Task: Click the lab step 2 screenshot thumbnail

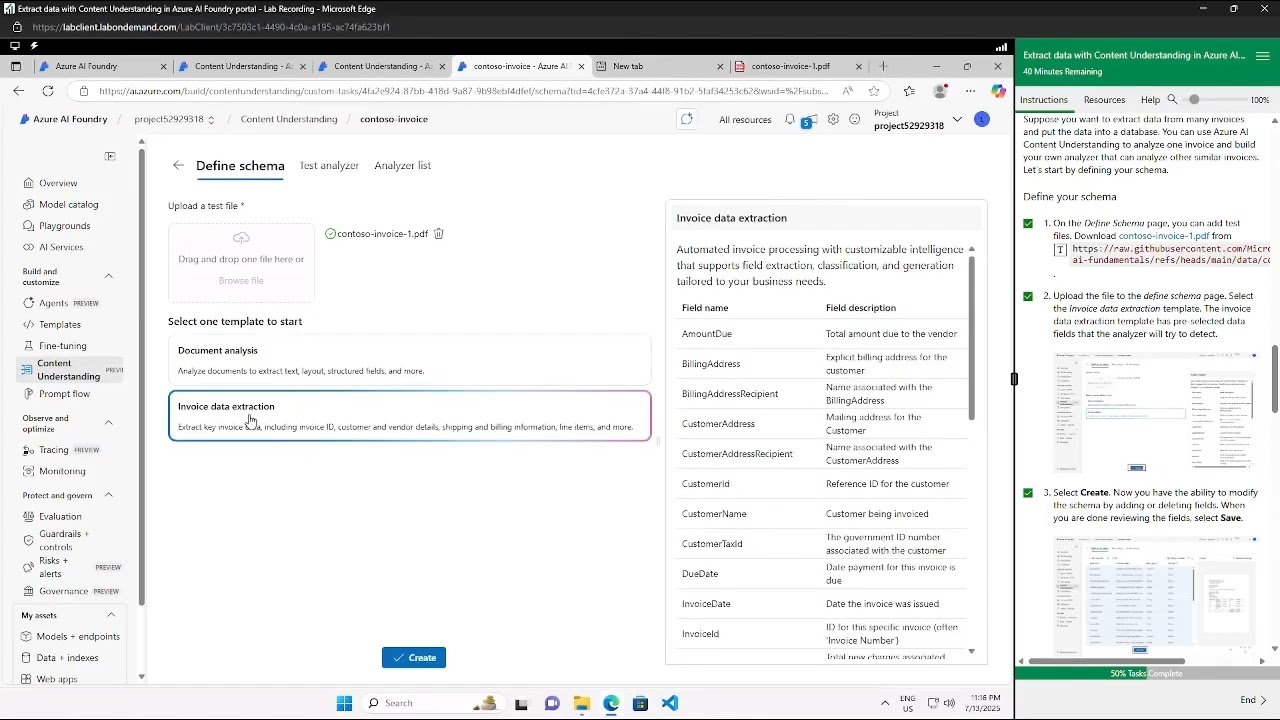Action: coord(1156,412)
